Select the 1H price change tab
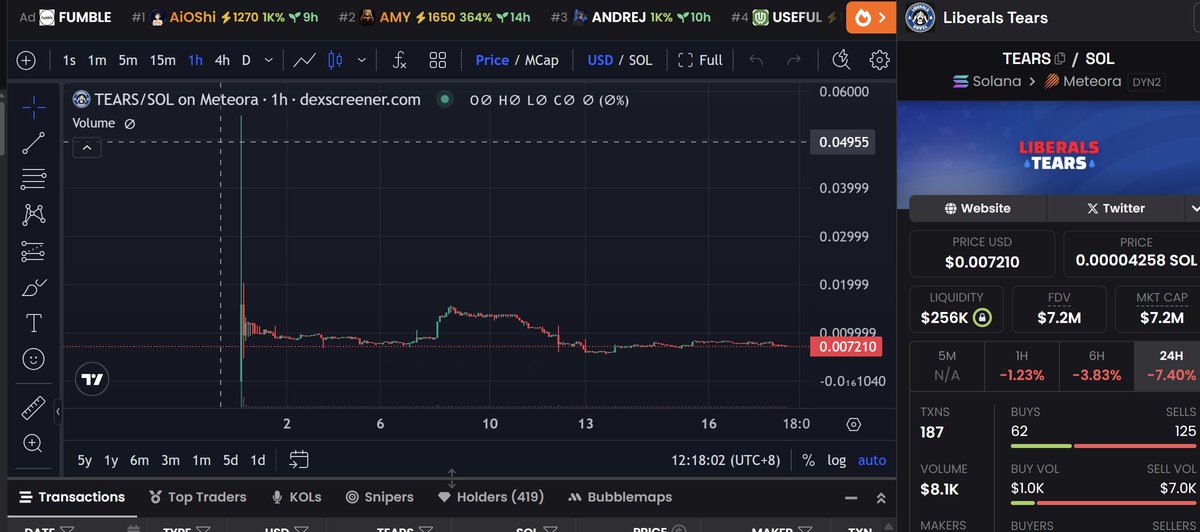This screenshot has width=1200, height=532. click(1022, 367)
